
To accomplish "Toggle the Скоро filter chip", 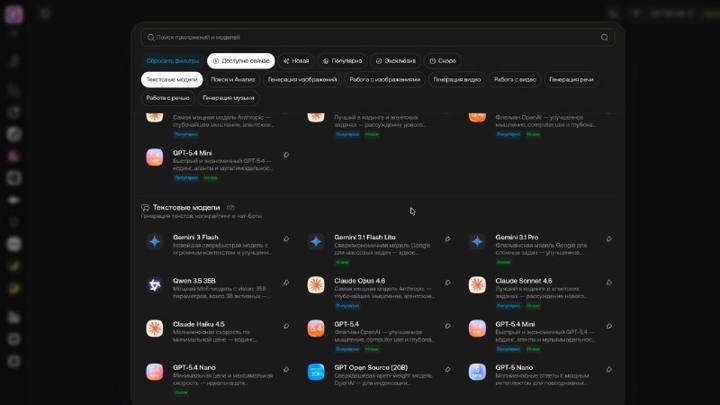I will (443, 61).
